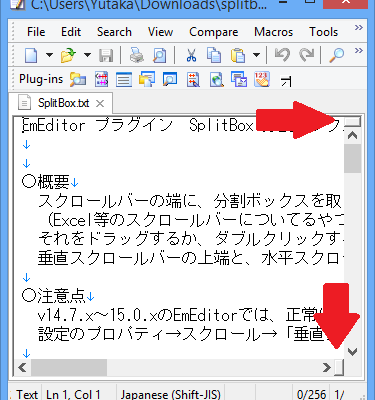Click the split box above the vertical scrollbar
Screen dimensions: 375x400
[353, 122]
